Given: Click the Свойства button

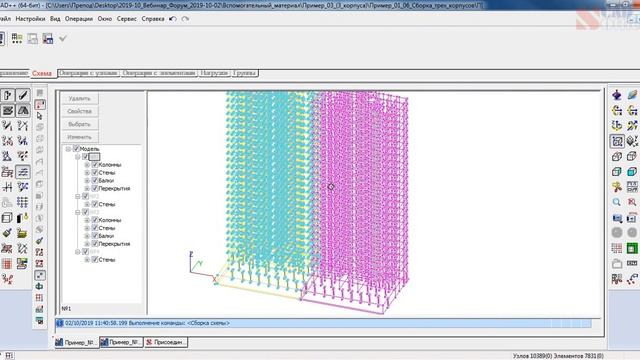Looking at the screenshot, I should tap(80, 111).
